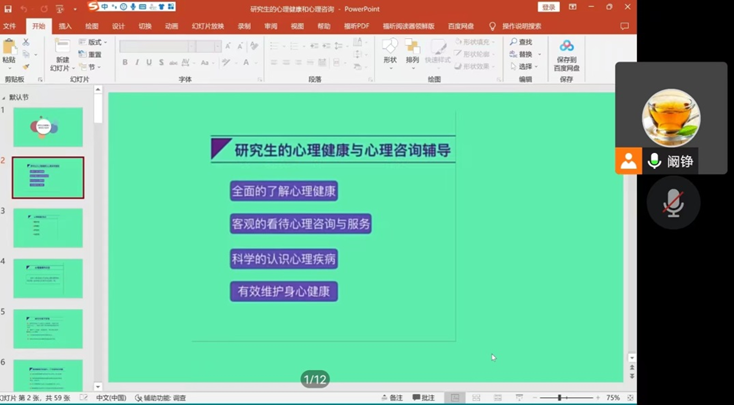
Task: Open the Insert ribbon tab
Action: pos(65,27)
